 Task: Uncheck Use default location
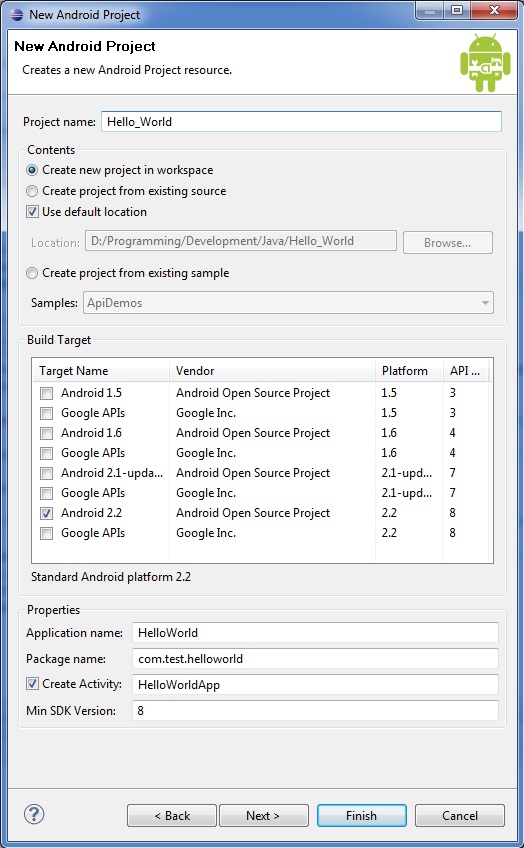[x=32, y=211]
